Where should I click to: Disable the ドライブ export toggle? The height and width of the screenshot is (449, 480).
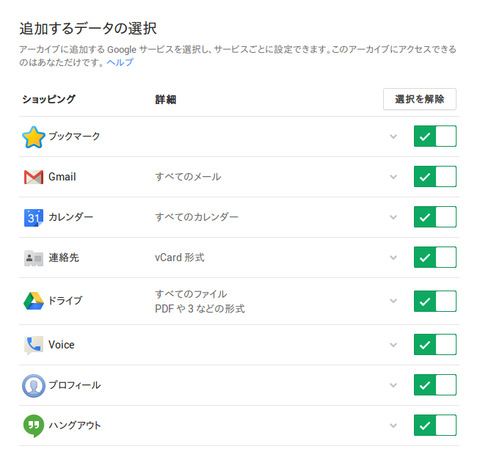tap(435, 301)
